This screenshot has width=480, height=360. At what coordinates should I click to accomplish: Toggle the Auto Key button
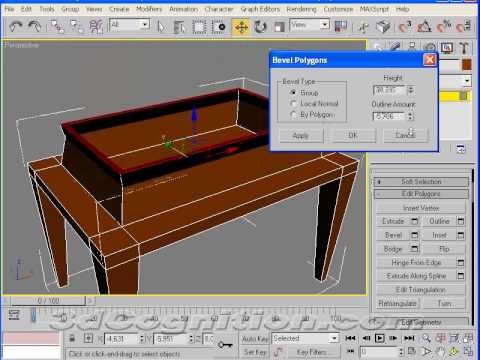point(255,339)
